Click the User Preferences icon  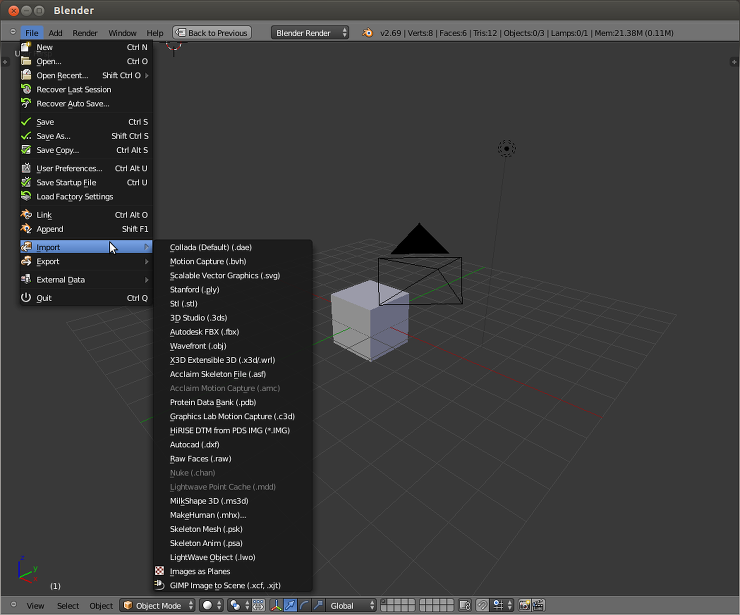[x=26, y=168]
